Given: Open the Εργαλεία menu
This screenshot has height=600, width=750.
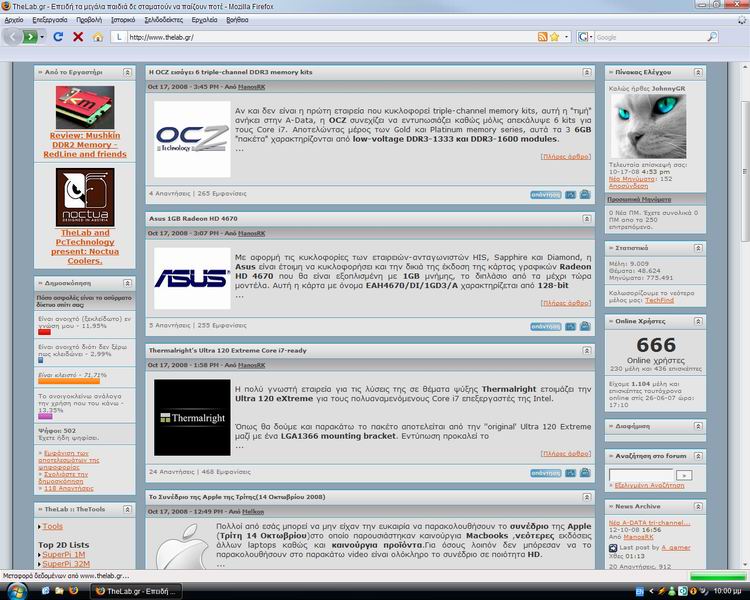Looking at the screenshot, I should pyautogui.click(x=204, y=20).
